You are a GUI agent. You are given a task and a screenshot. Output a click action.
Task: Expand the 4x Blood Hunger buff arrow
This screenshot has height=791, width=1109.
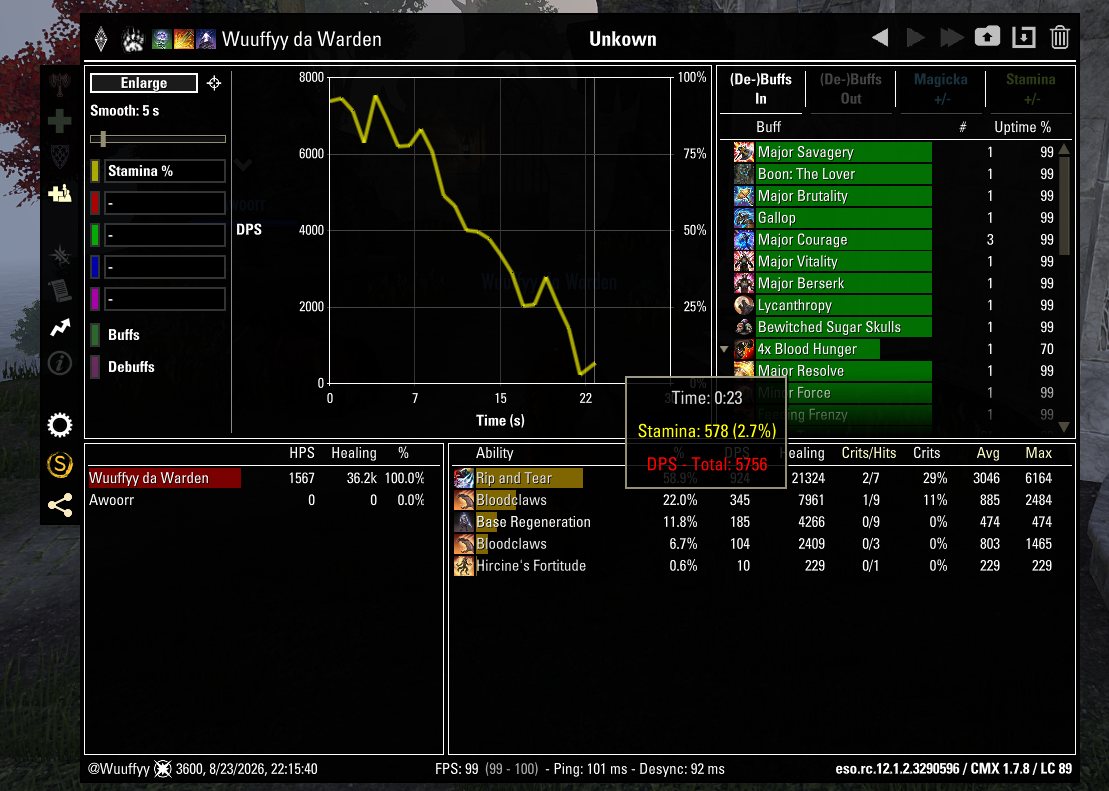point(724,350)
